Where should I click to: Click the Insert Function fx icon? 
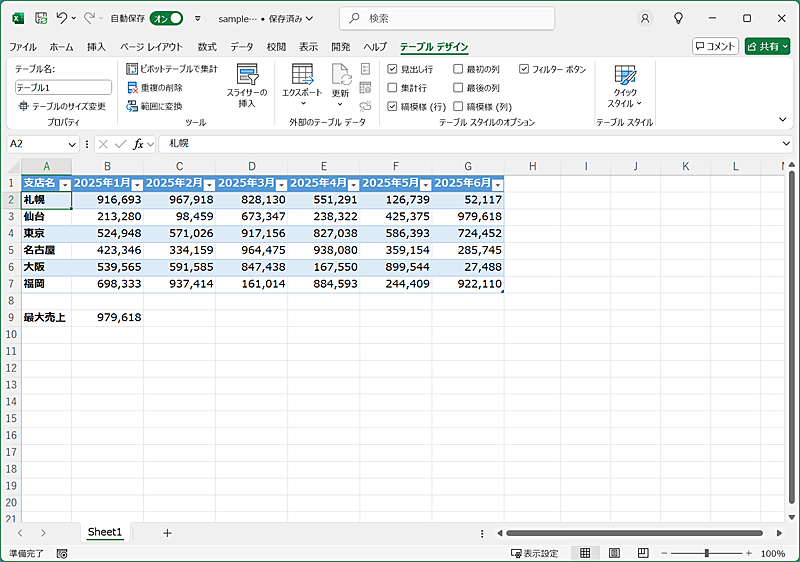point(138,144)
